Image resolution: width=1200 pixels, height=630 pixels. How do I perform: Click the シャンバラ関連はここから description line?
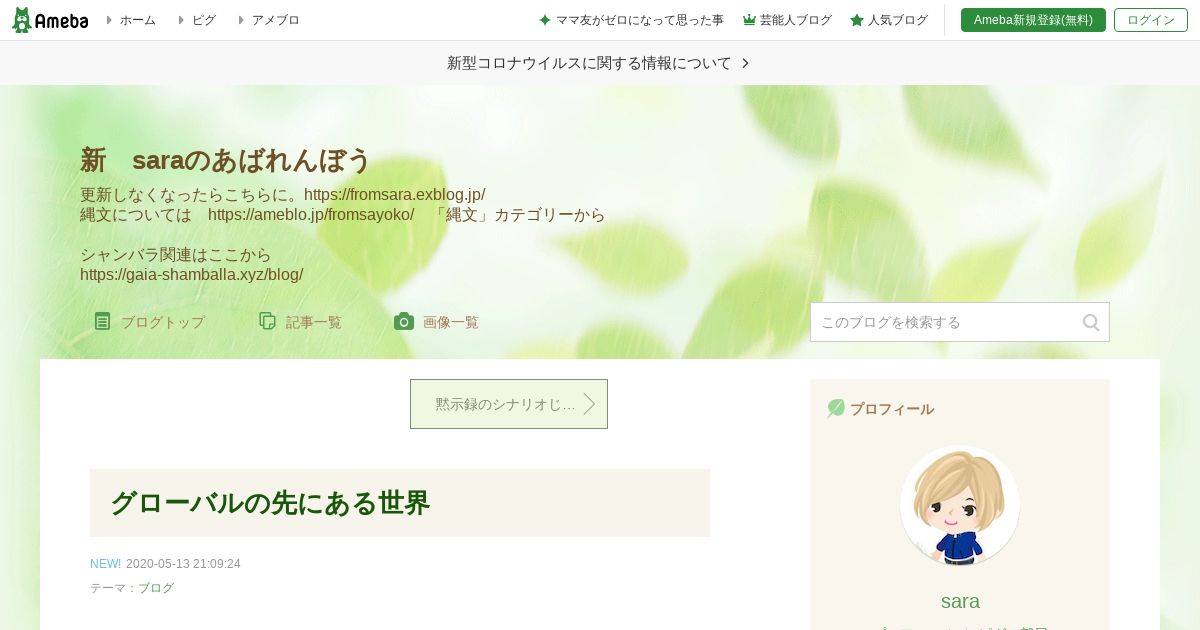click(176, 255)
